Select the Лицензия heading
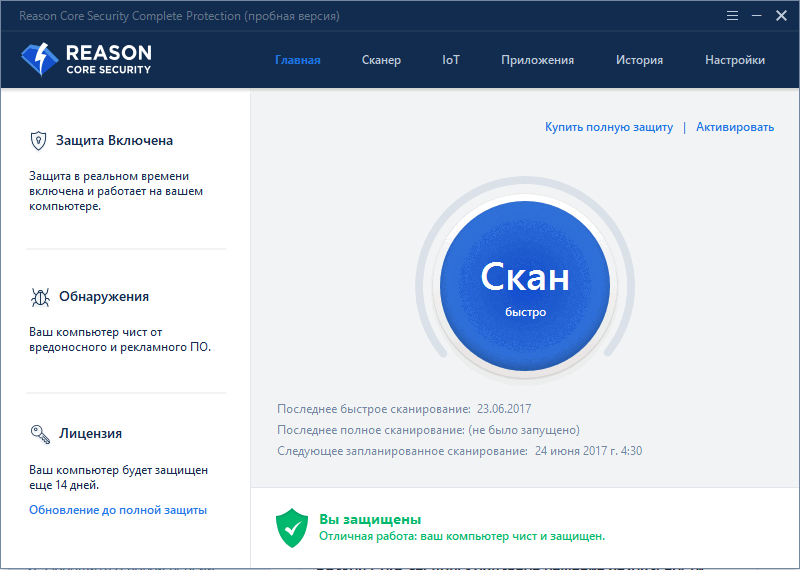Viewport: 800px width, 570px height. coord(90,433)
